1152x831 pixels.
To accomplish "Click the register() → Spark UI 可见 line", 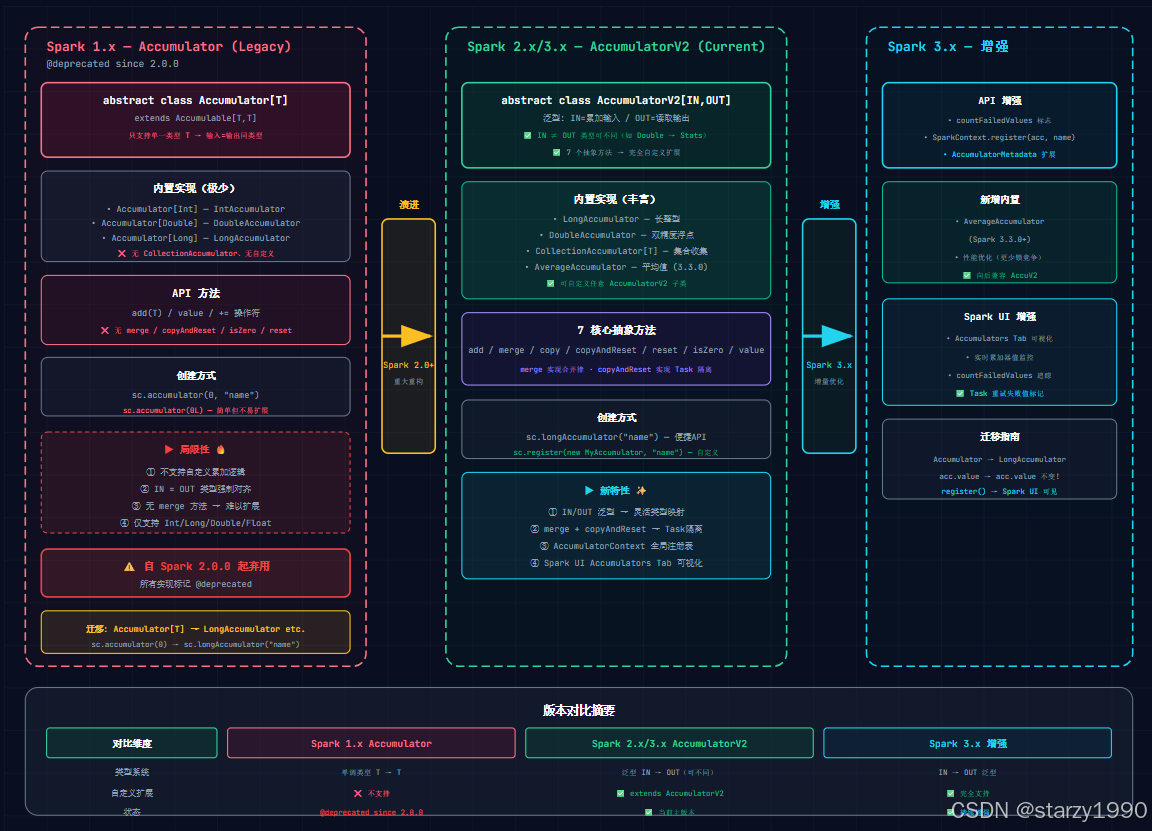I will click(1000, 492).
